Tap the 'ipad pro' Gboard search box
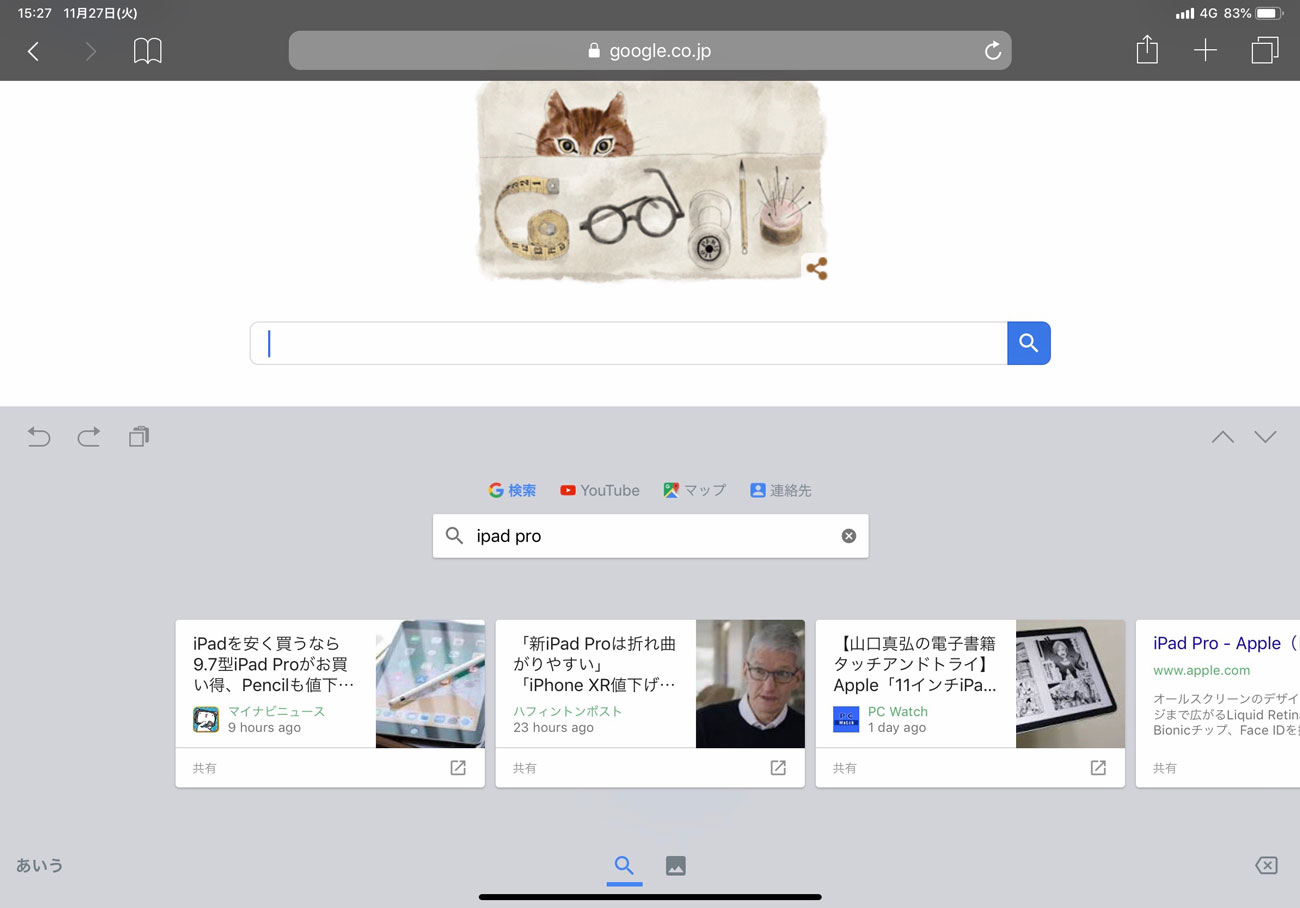The width and height of the screenshot is (1300, 908). [x=650, y=536]
